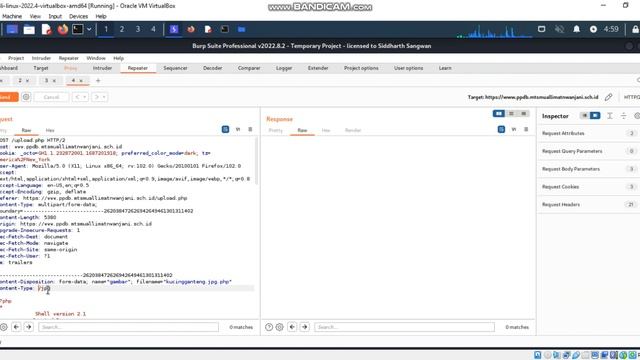Toggle non-printable characters in the response
This screenshot has width=640, height=360.
click(x=514, y=129)
